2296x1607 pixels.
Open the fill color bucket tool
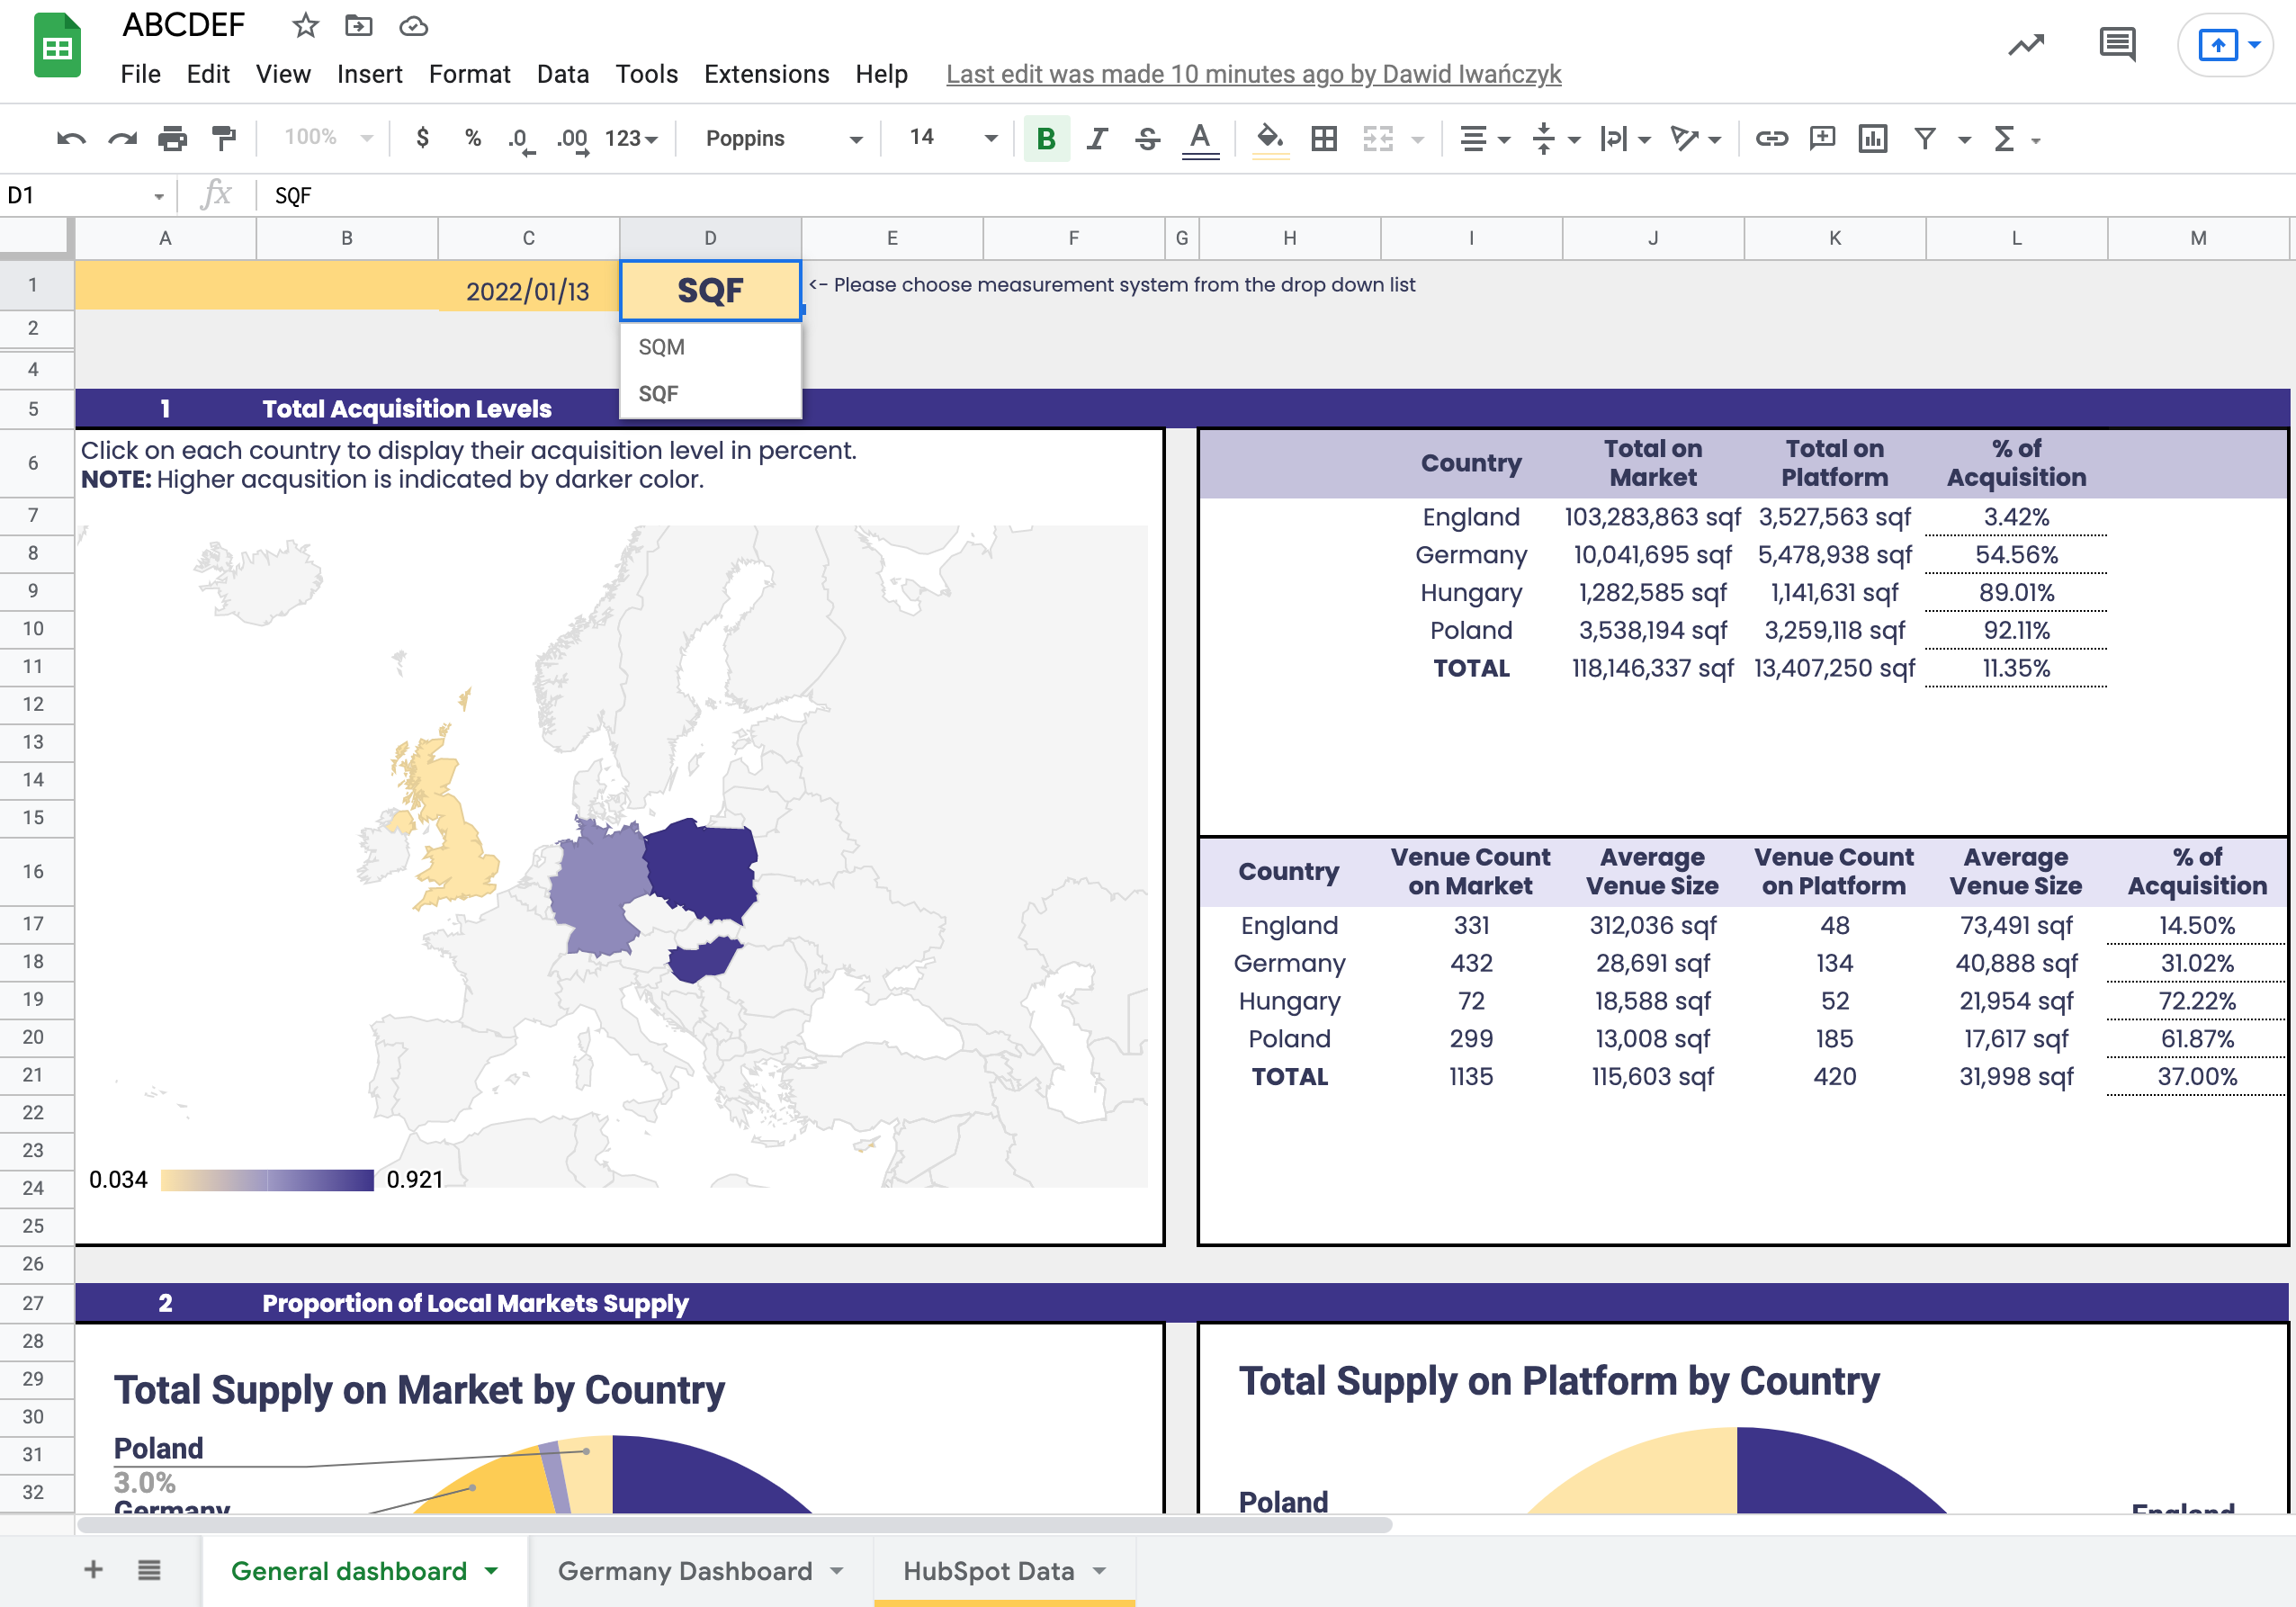(x=1269, y=139)
